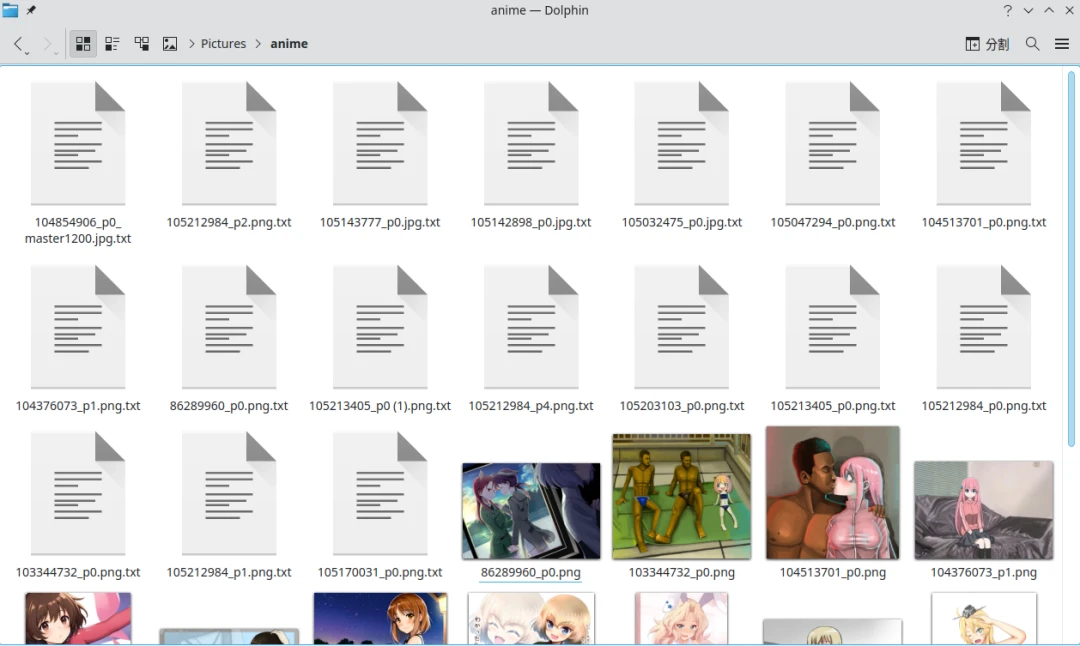Switch to Compact view mode

(112, 44)
